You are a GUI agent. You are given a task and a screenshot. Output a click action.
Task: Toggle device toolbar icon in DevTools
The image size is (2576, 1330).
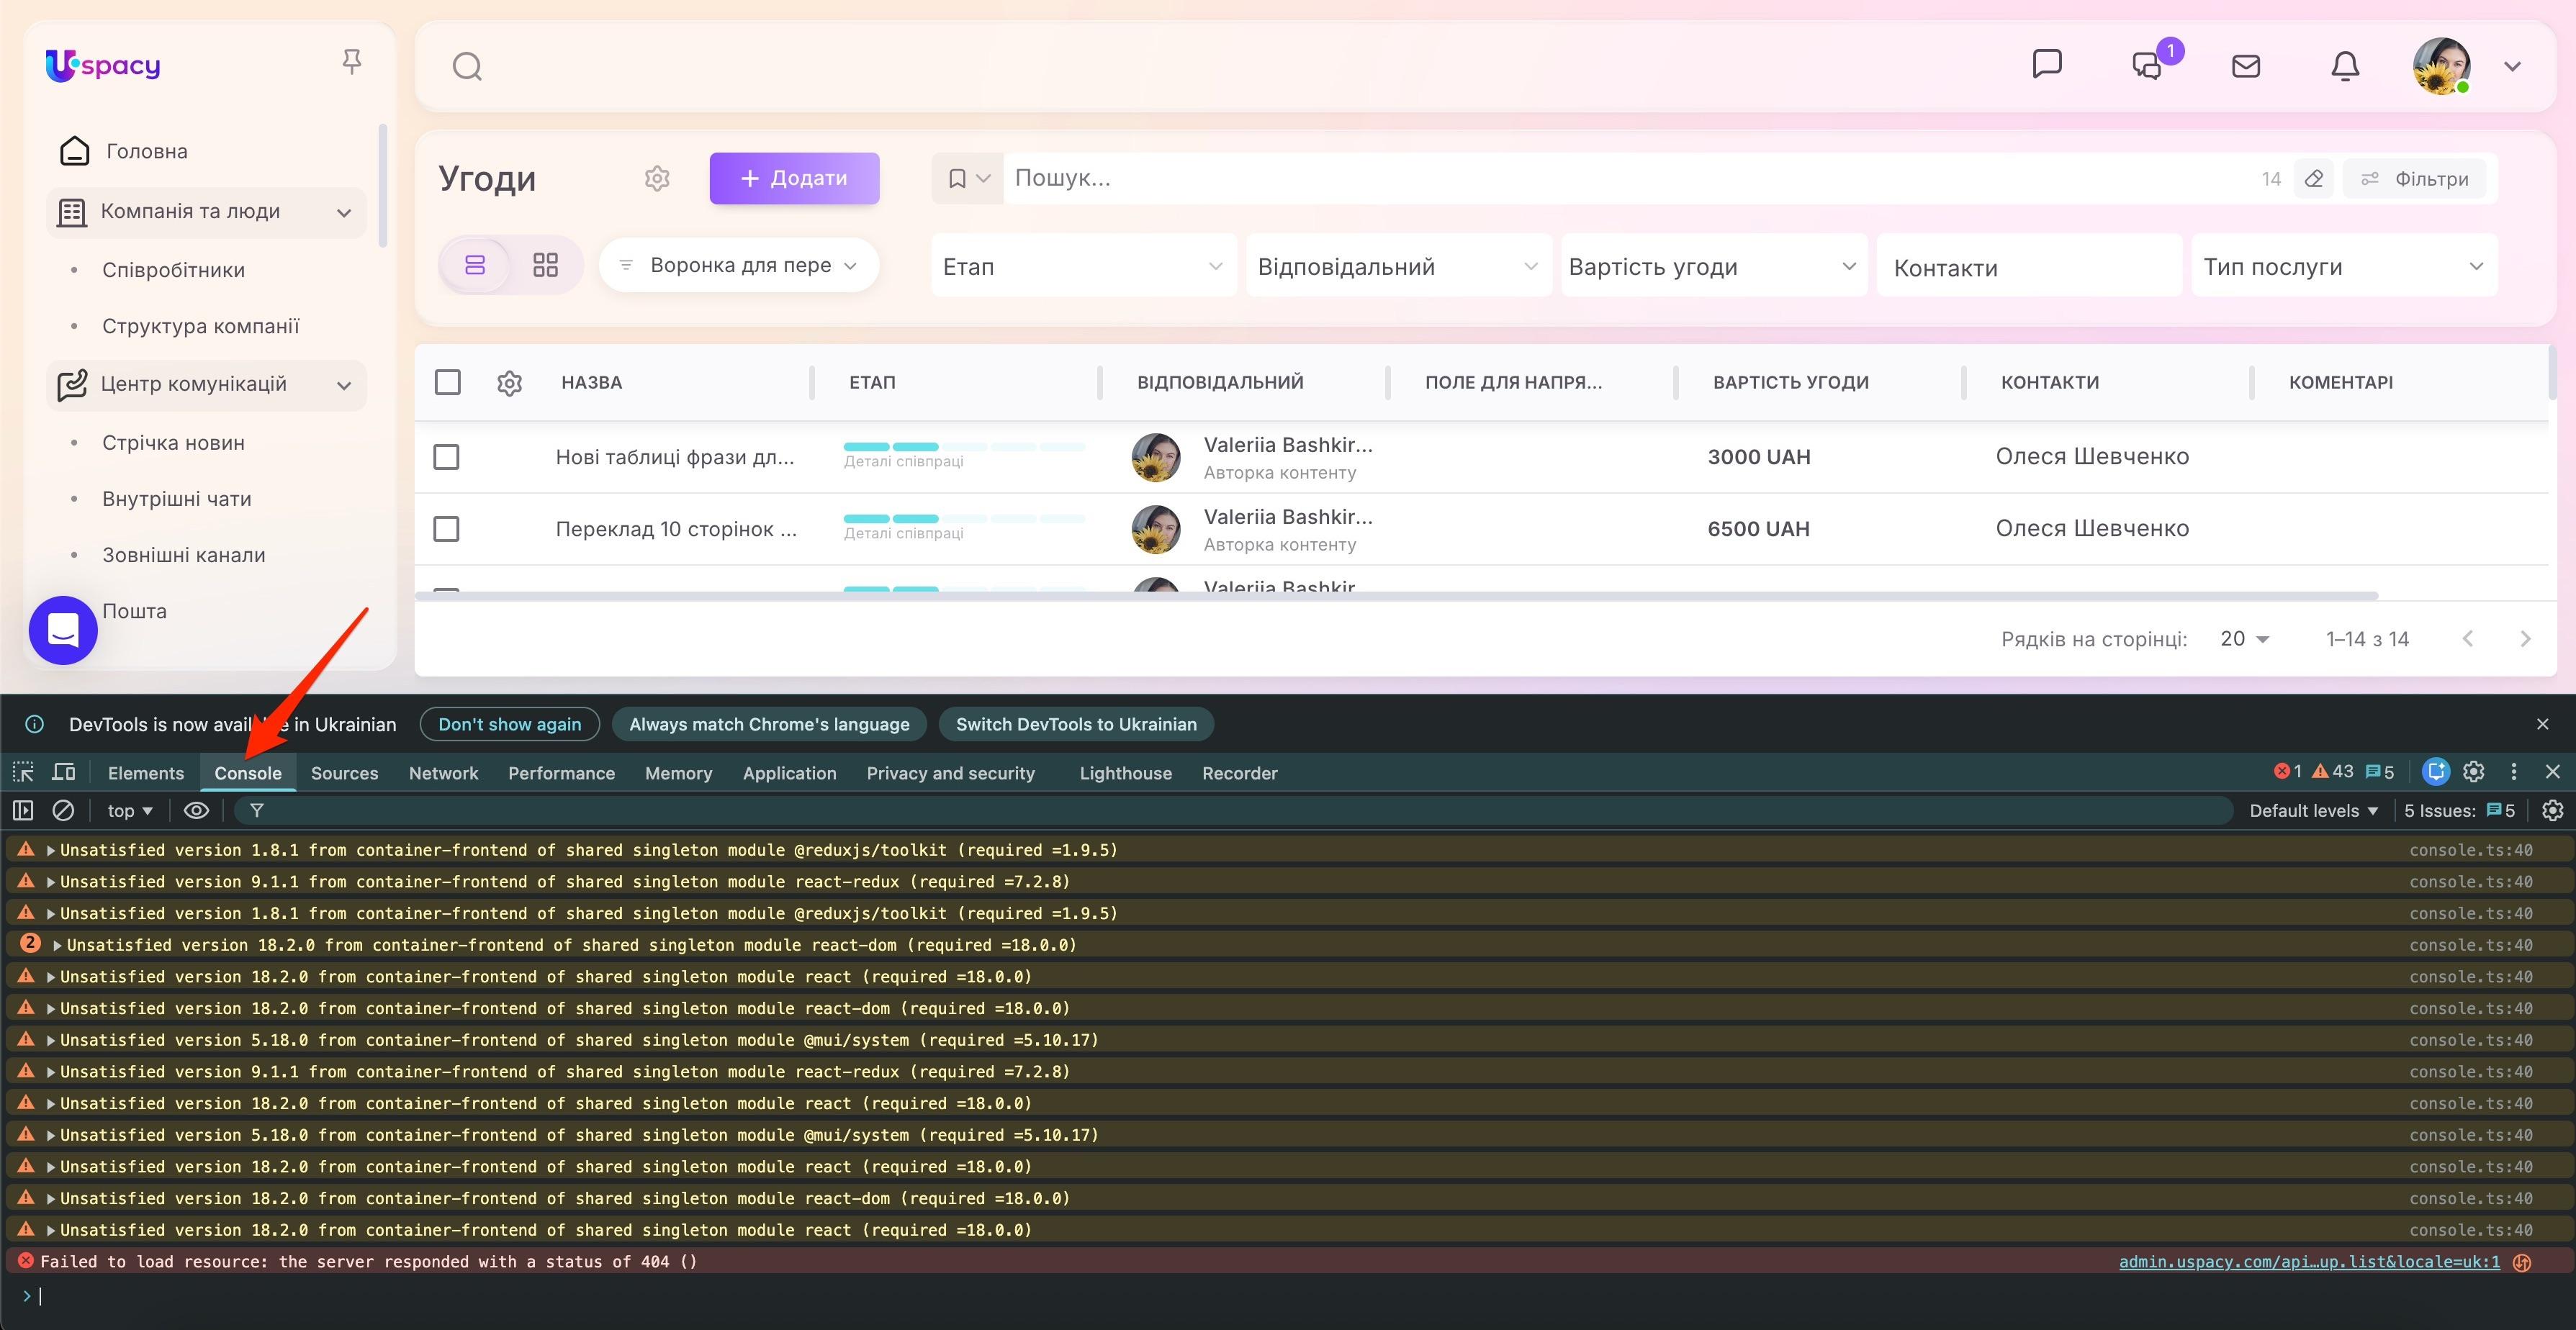64,773
